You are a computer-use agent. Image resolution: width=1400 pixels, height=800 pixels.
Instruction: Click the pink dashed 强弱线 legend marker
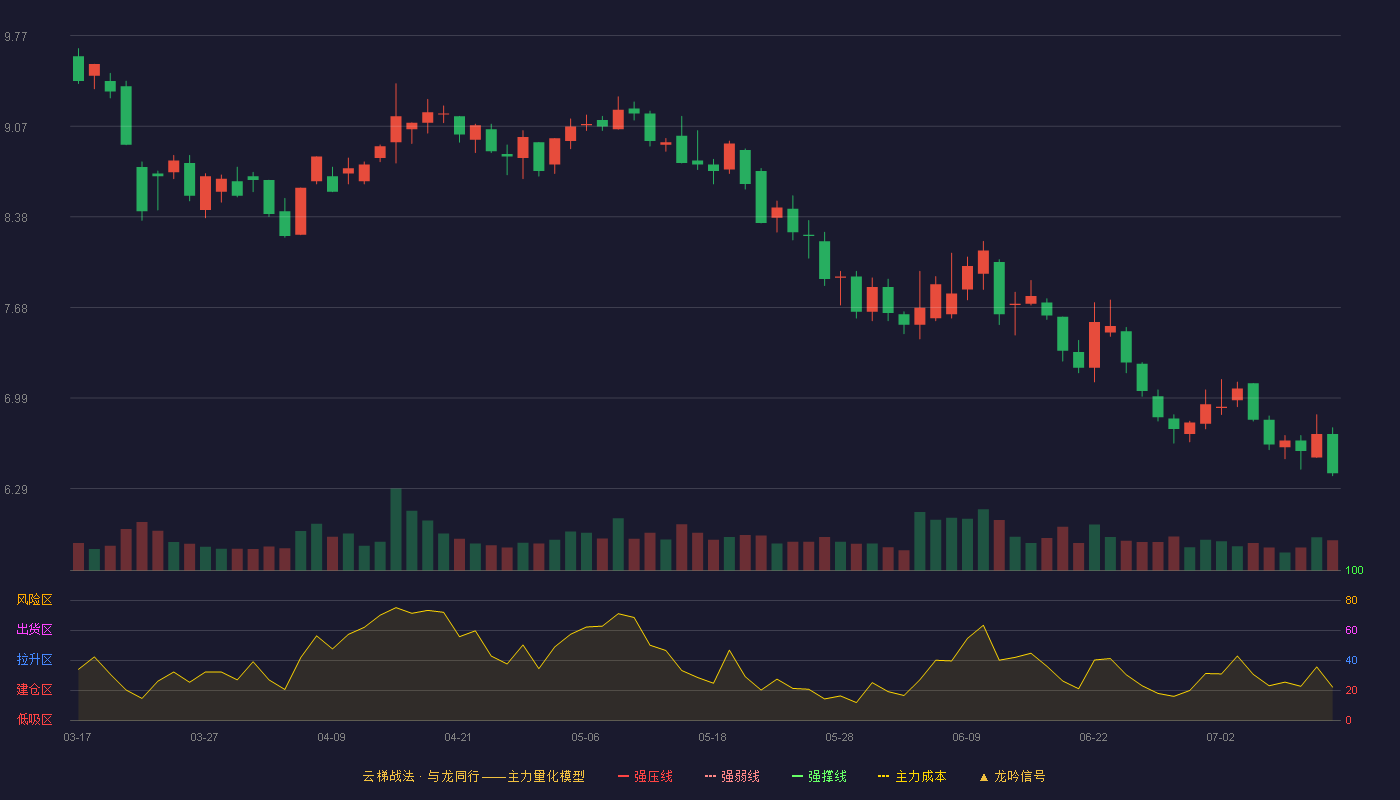pos(710,776)
